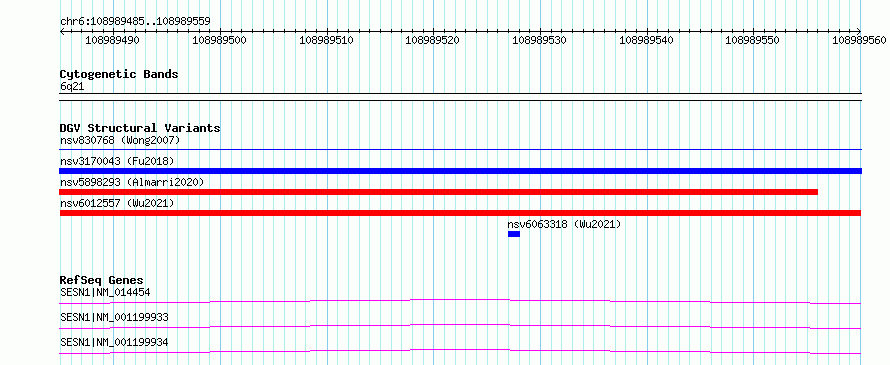Click the 6q21 band label

tap(72, 87)
